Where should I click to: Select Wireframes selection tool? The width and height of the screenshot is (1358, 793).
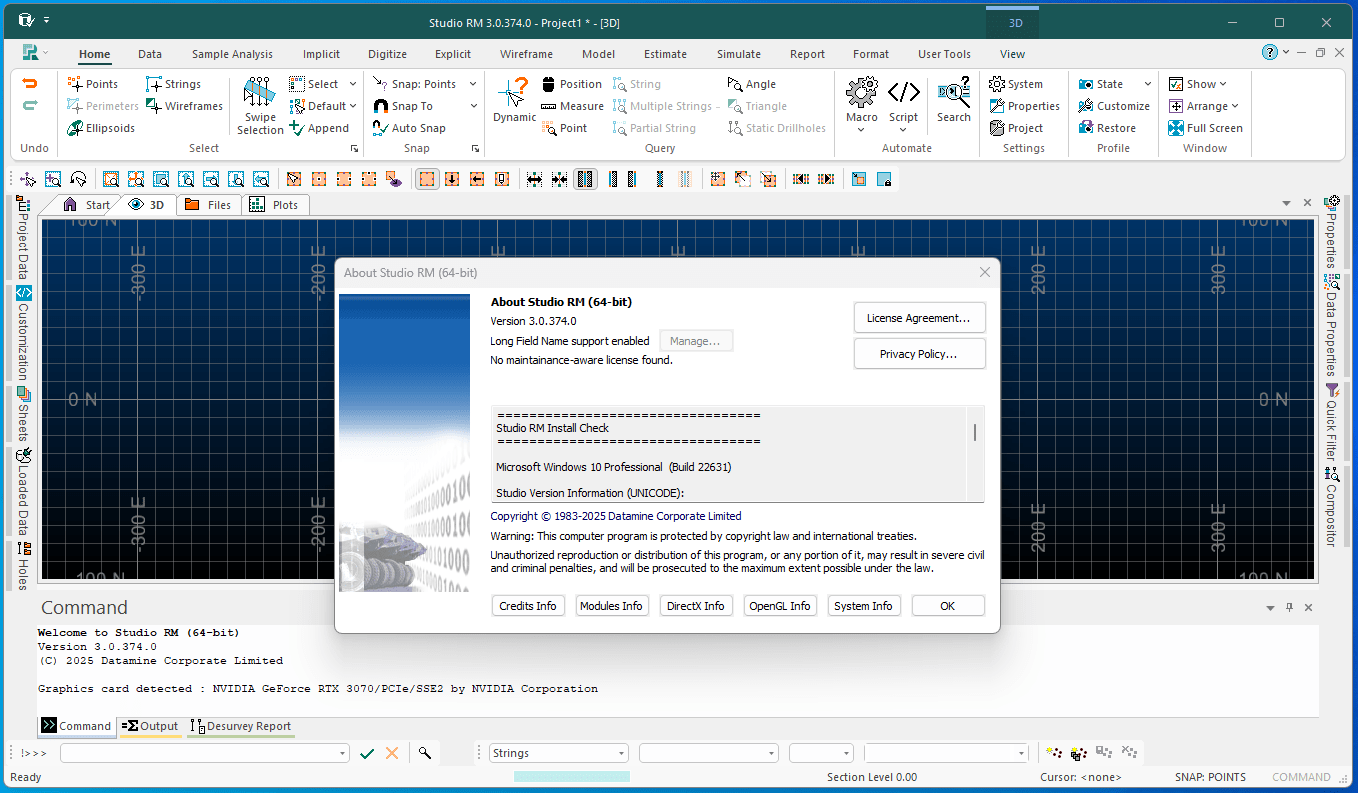(x=185, y=106)
